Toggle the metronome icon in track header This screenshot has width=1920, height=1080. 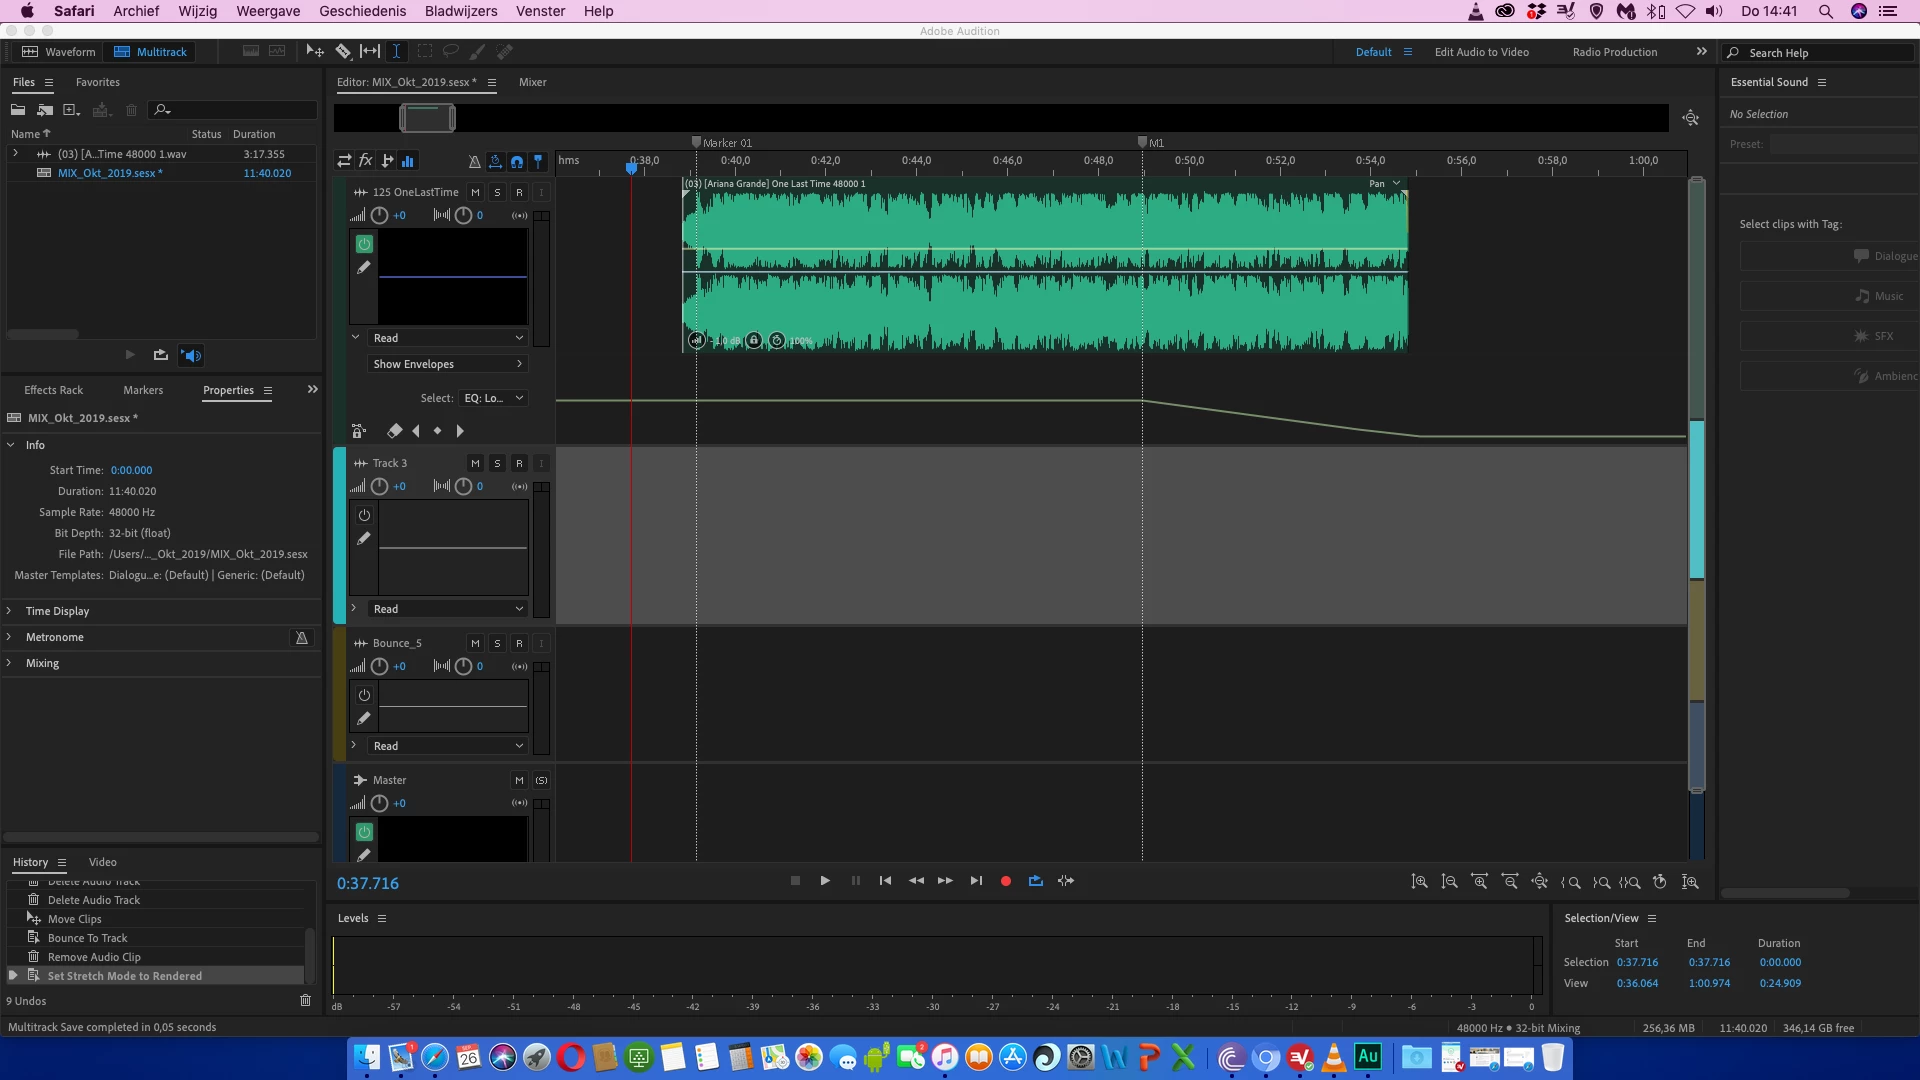click(474, 161)
